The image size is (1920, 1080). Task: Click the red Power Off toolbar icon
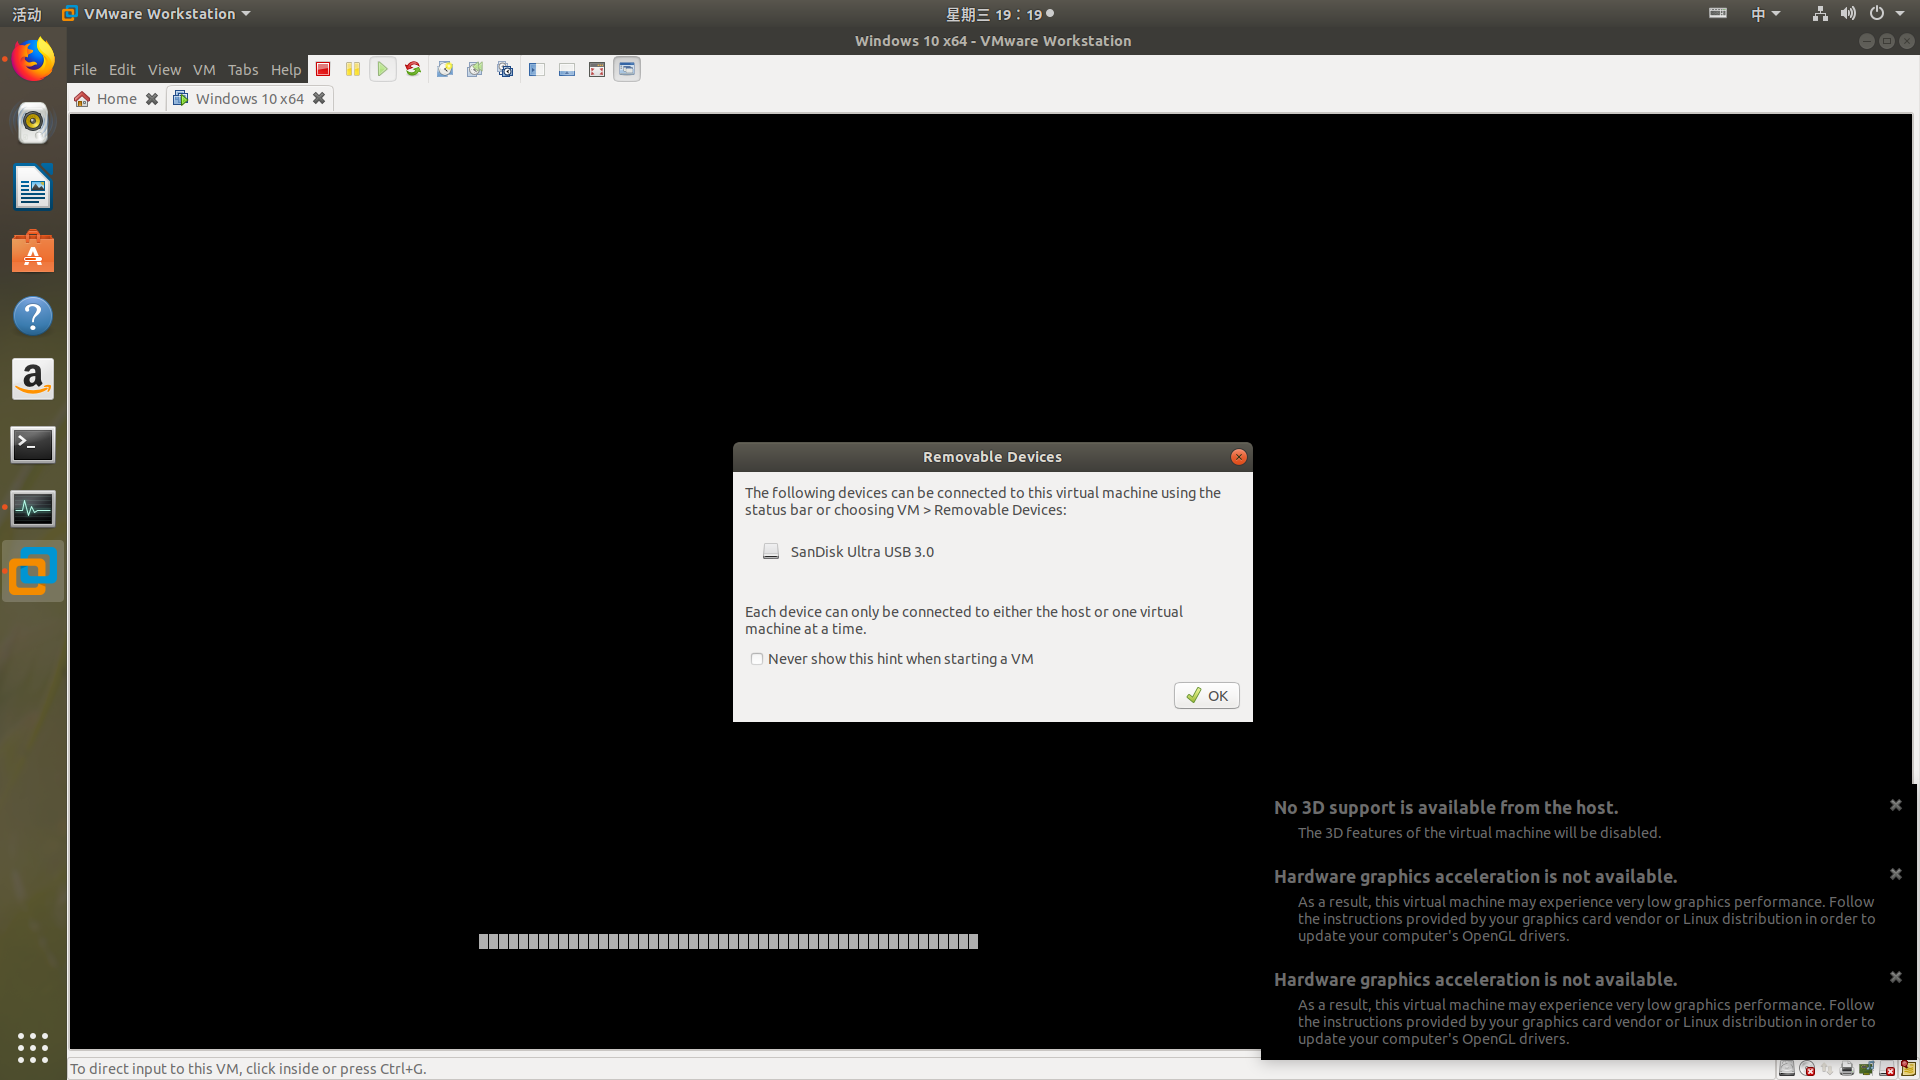click(323, 69)
